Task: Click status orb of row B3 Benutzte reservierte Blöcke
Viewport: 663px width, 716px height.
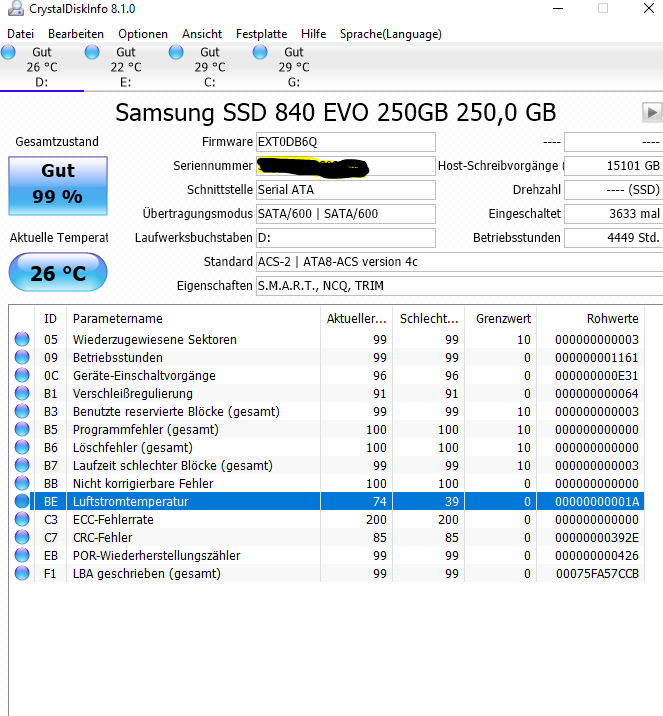Action: [x=22, y=411]
